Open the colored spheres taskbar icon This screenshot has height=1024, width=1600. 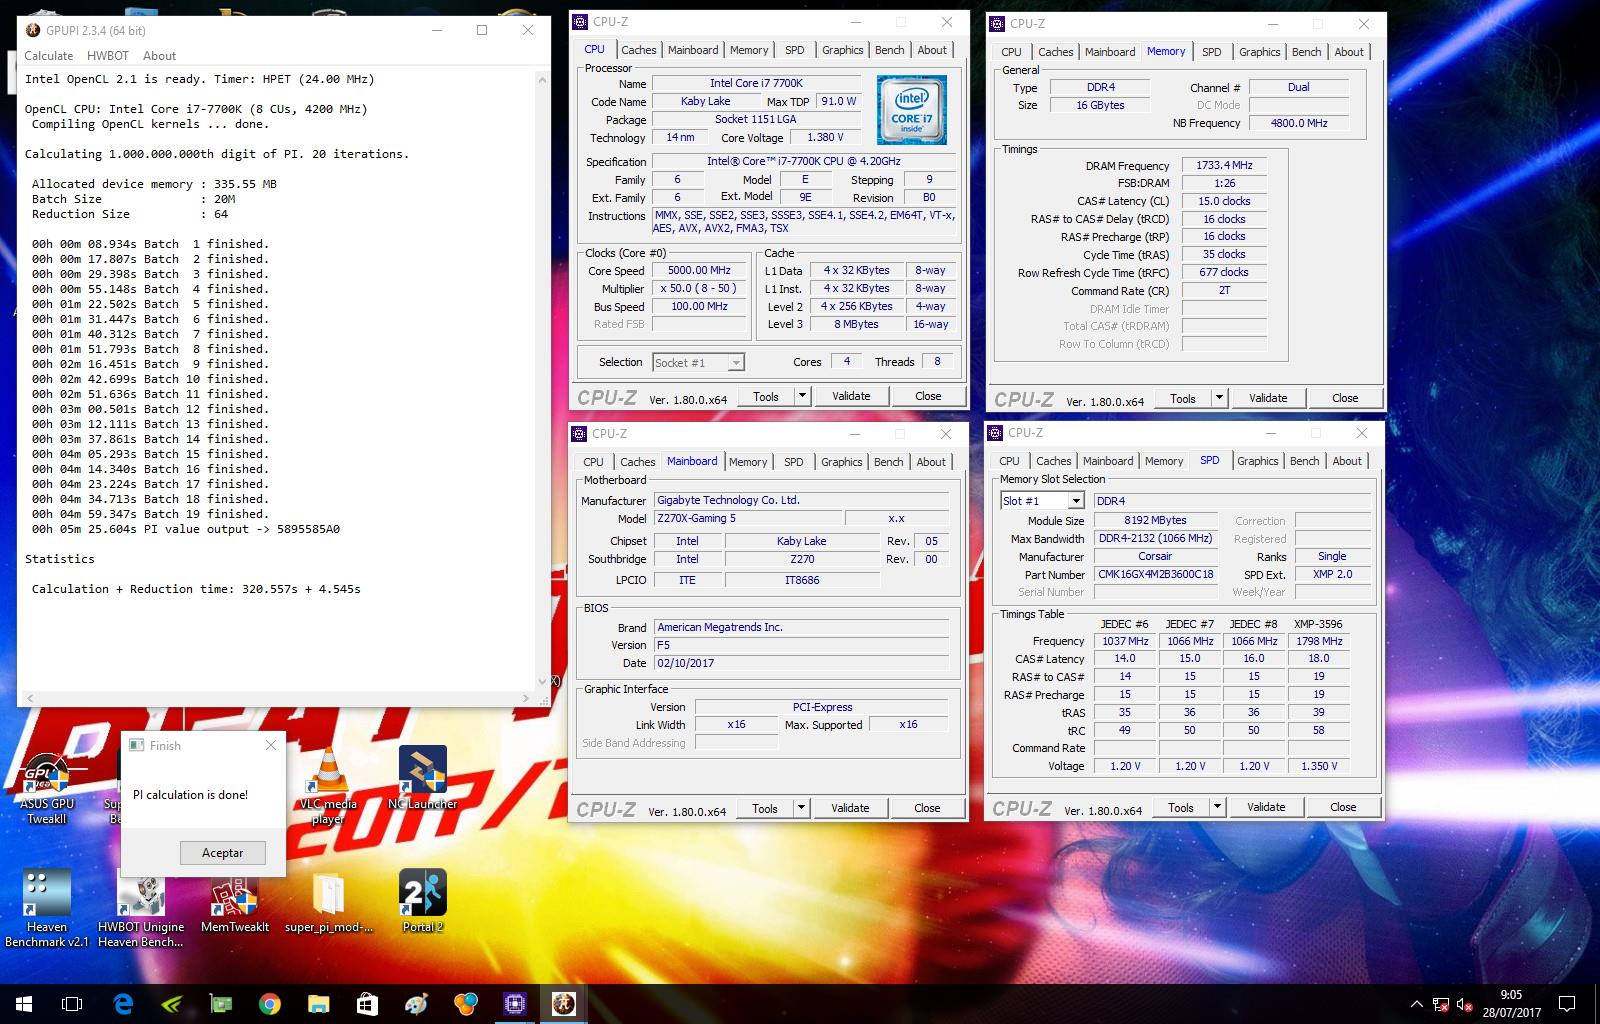point(465,1004)
